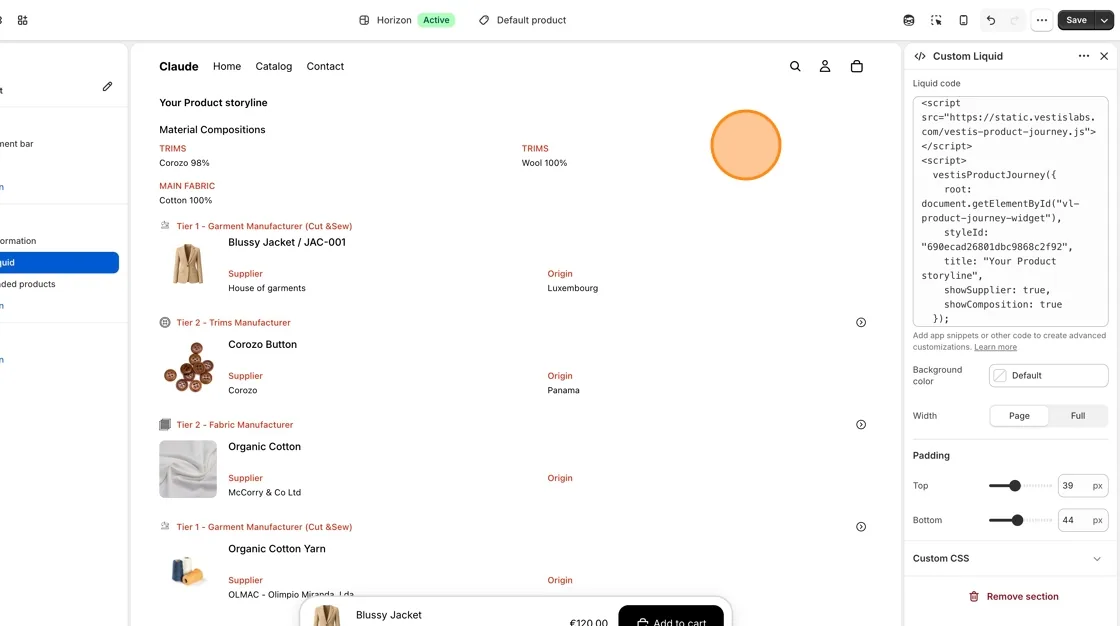The width and height of the screenshot is (1120, 626).
Task: Click the storefront search icon
Action: coord(795,66)
